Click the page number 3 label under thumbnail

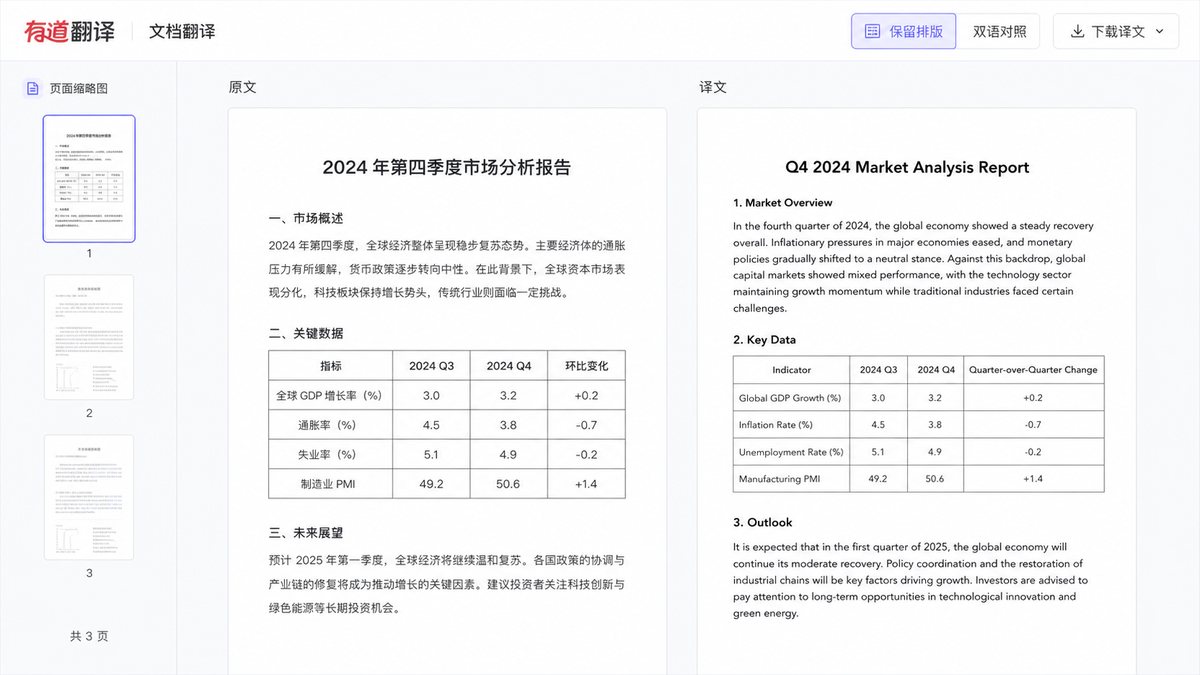89,573
